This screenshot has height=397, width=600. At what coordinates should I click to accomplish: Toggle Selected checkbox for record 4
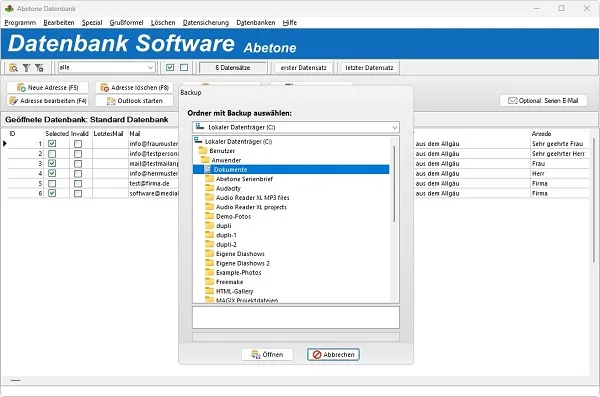coord(52,173)
